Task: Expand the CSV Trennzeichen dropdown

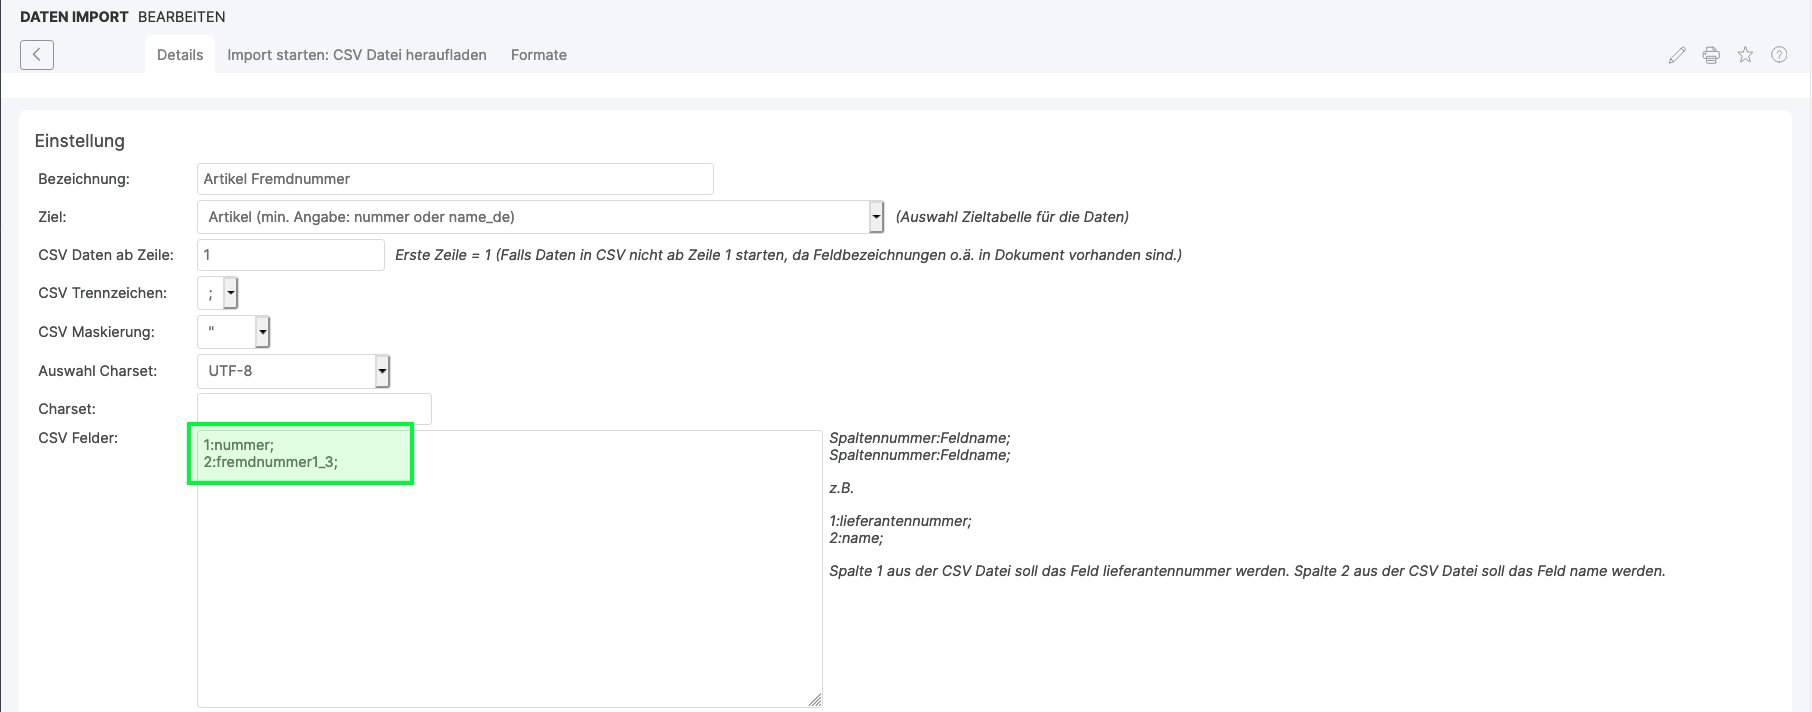Action: (x=218, y=293)
